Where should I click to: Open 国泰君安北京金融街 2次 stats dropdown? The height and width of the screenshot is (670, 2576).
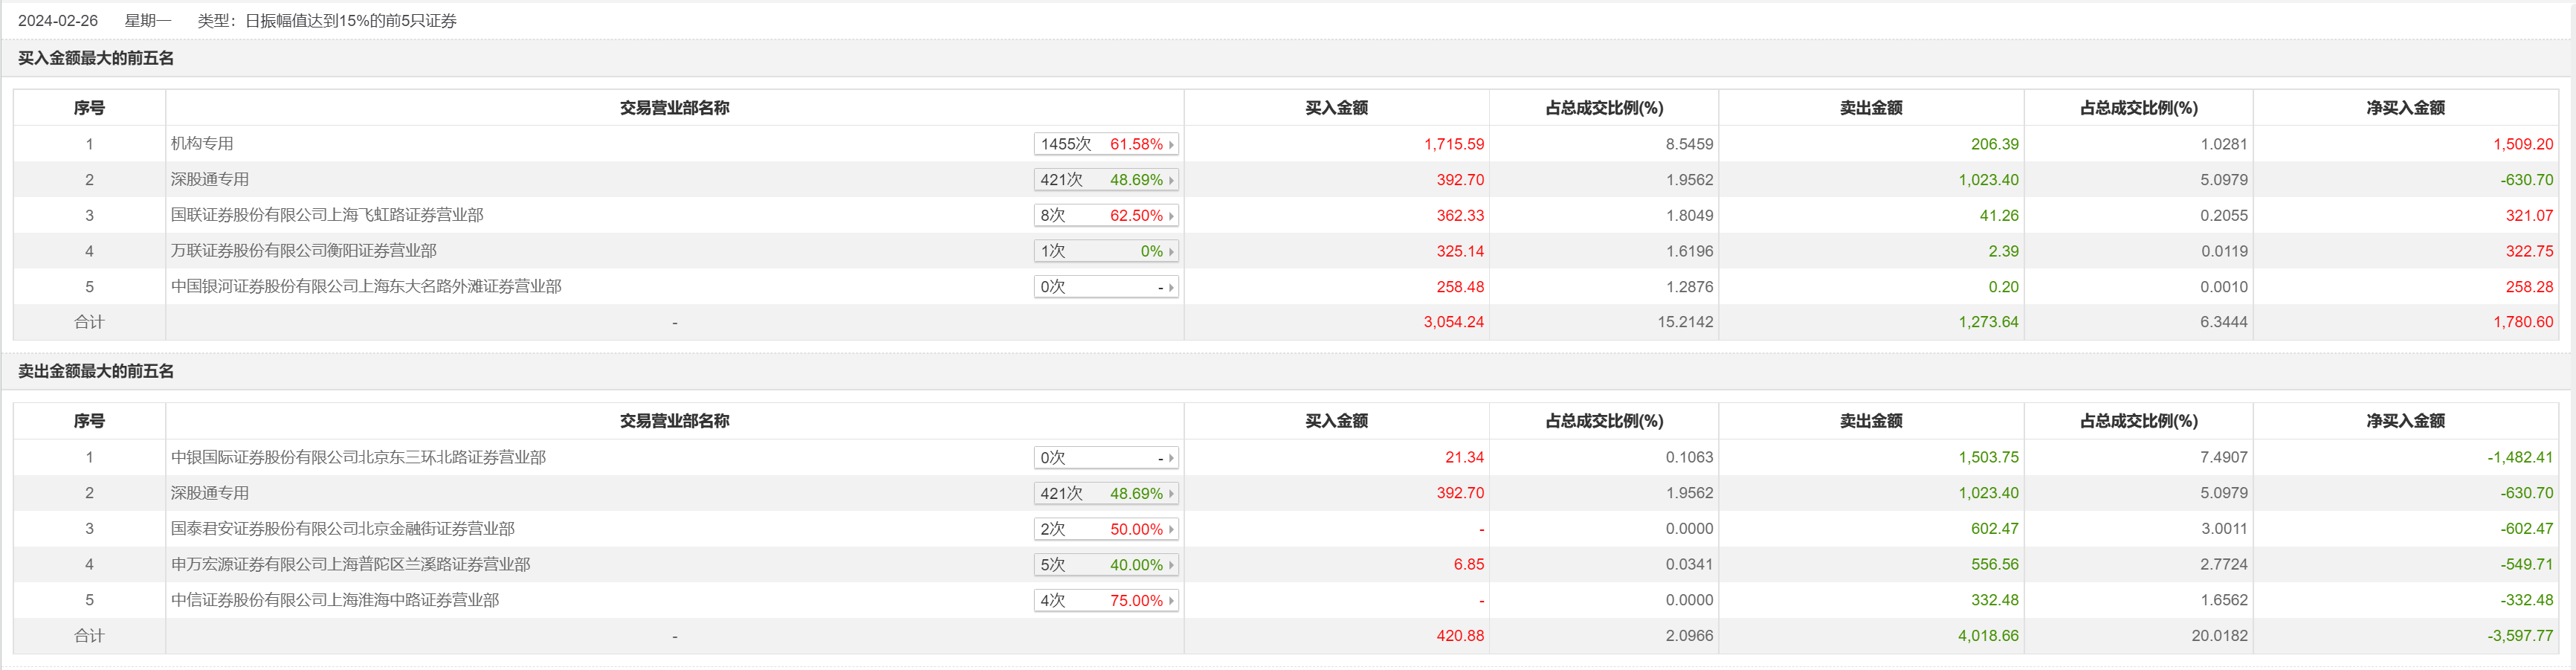1105,529
